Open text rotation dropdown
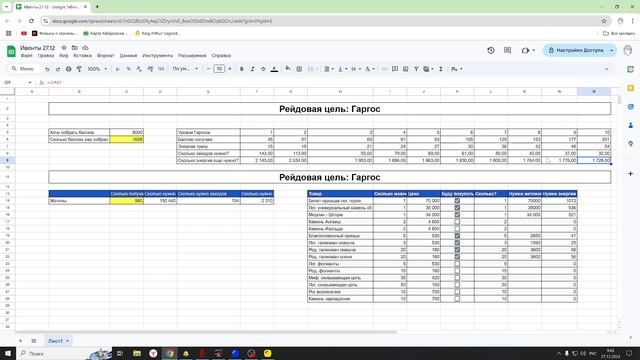 click(369, 69)
